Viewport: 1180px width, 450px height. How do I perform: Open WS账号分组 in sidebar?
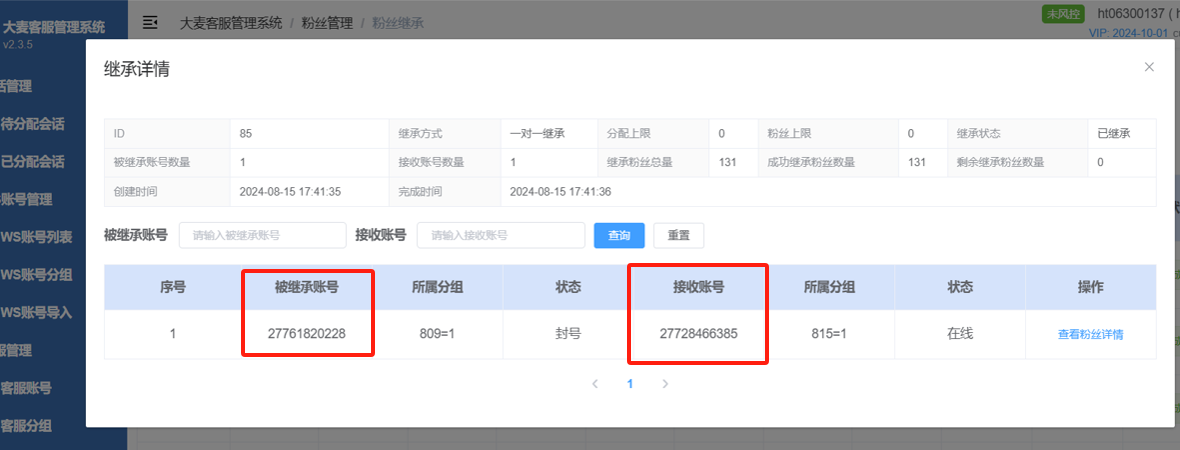tap(37, 275)
